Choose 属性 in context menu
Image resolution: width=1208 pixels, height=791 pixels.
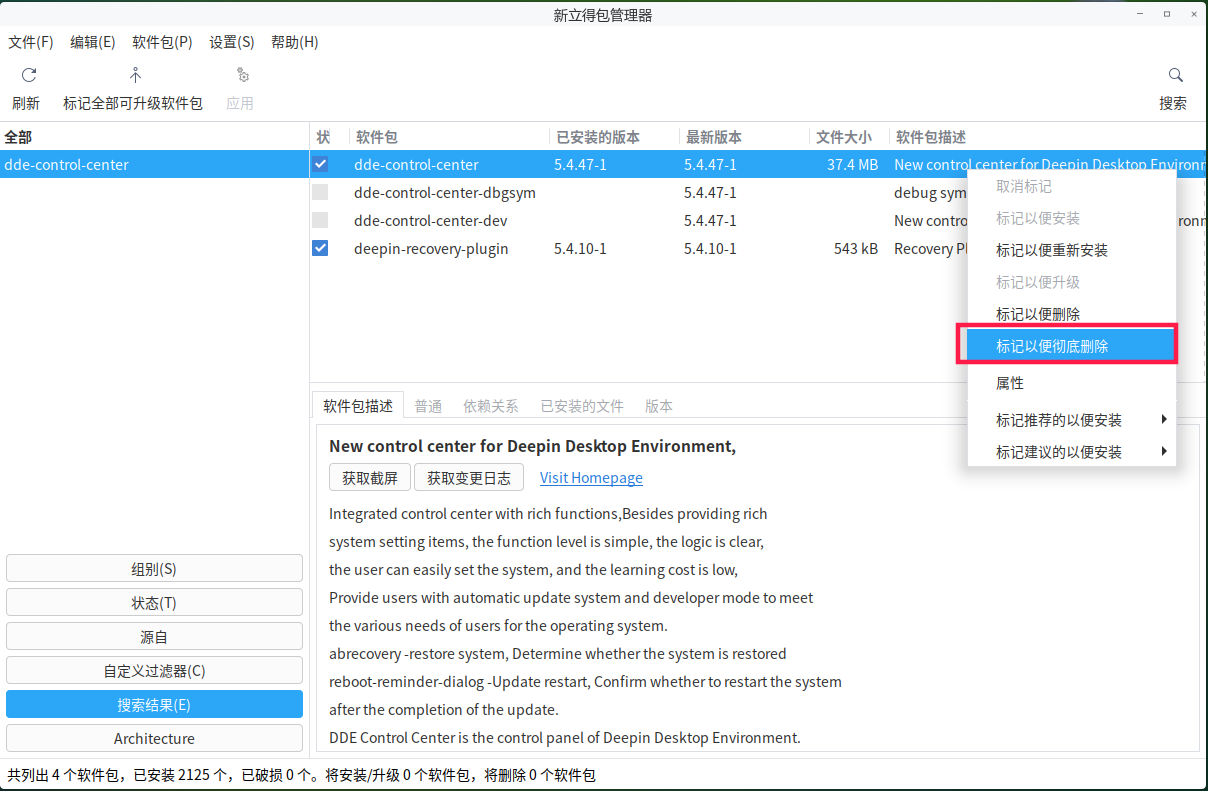point(1072,383)
